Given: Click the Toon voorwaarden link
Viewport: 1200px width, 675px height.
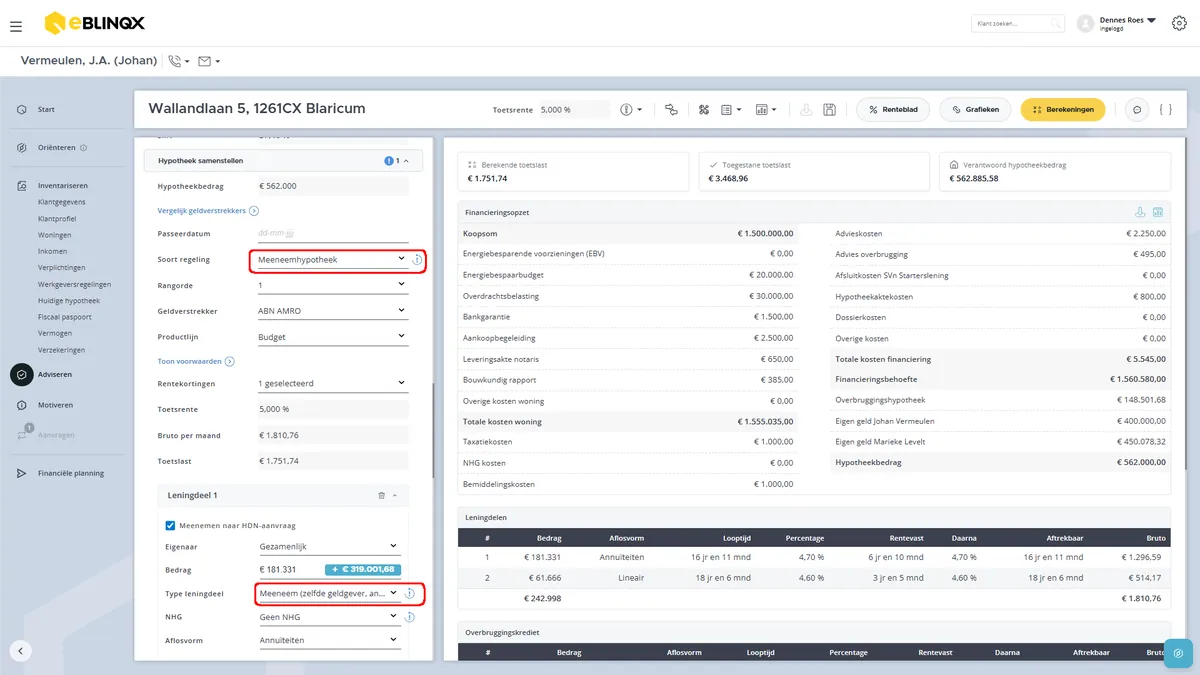Looking at the screenshot, I should 196,361.
